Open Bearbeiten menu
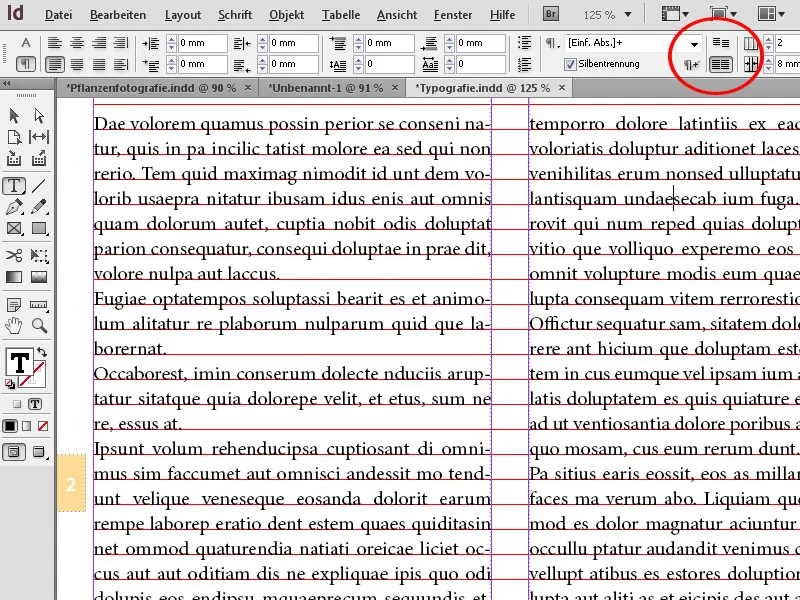Viewport: 800px width, 600px height. coord(118,15)
